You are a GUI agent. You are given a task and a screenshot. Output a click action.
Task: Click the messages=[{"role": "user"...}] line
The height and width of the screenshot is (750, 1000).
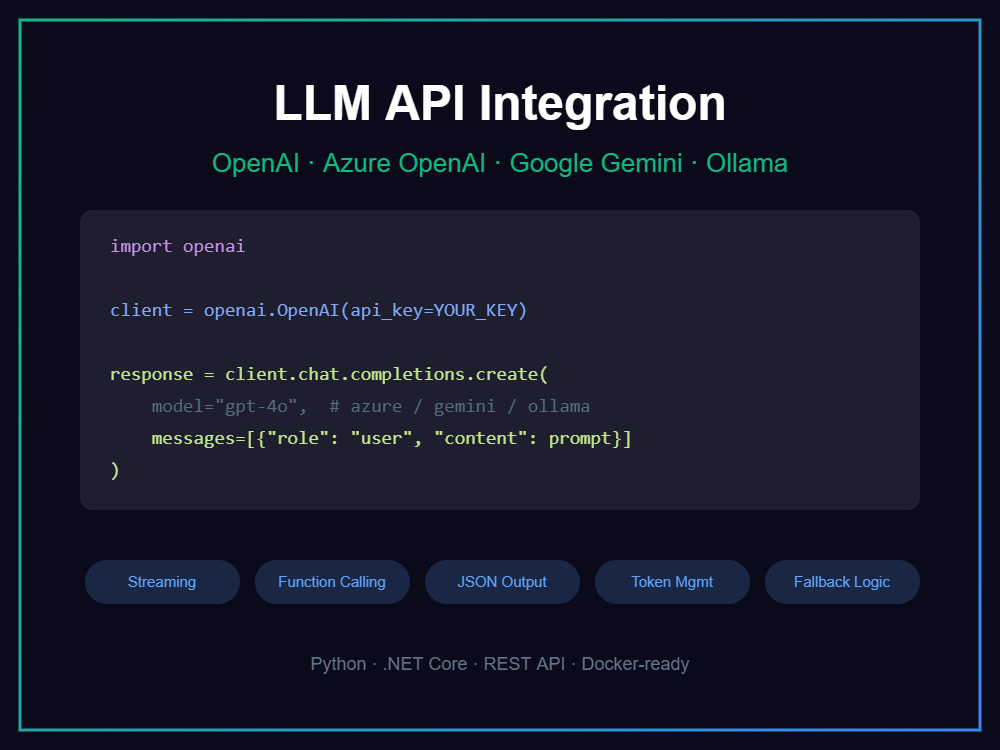(392, 438)
